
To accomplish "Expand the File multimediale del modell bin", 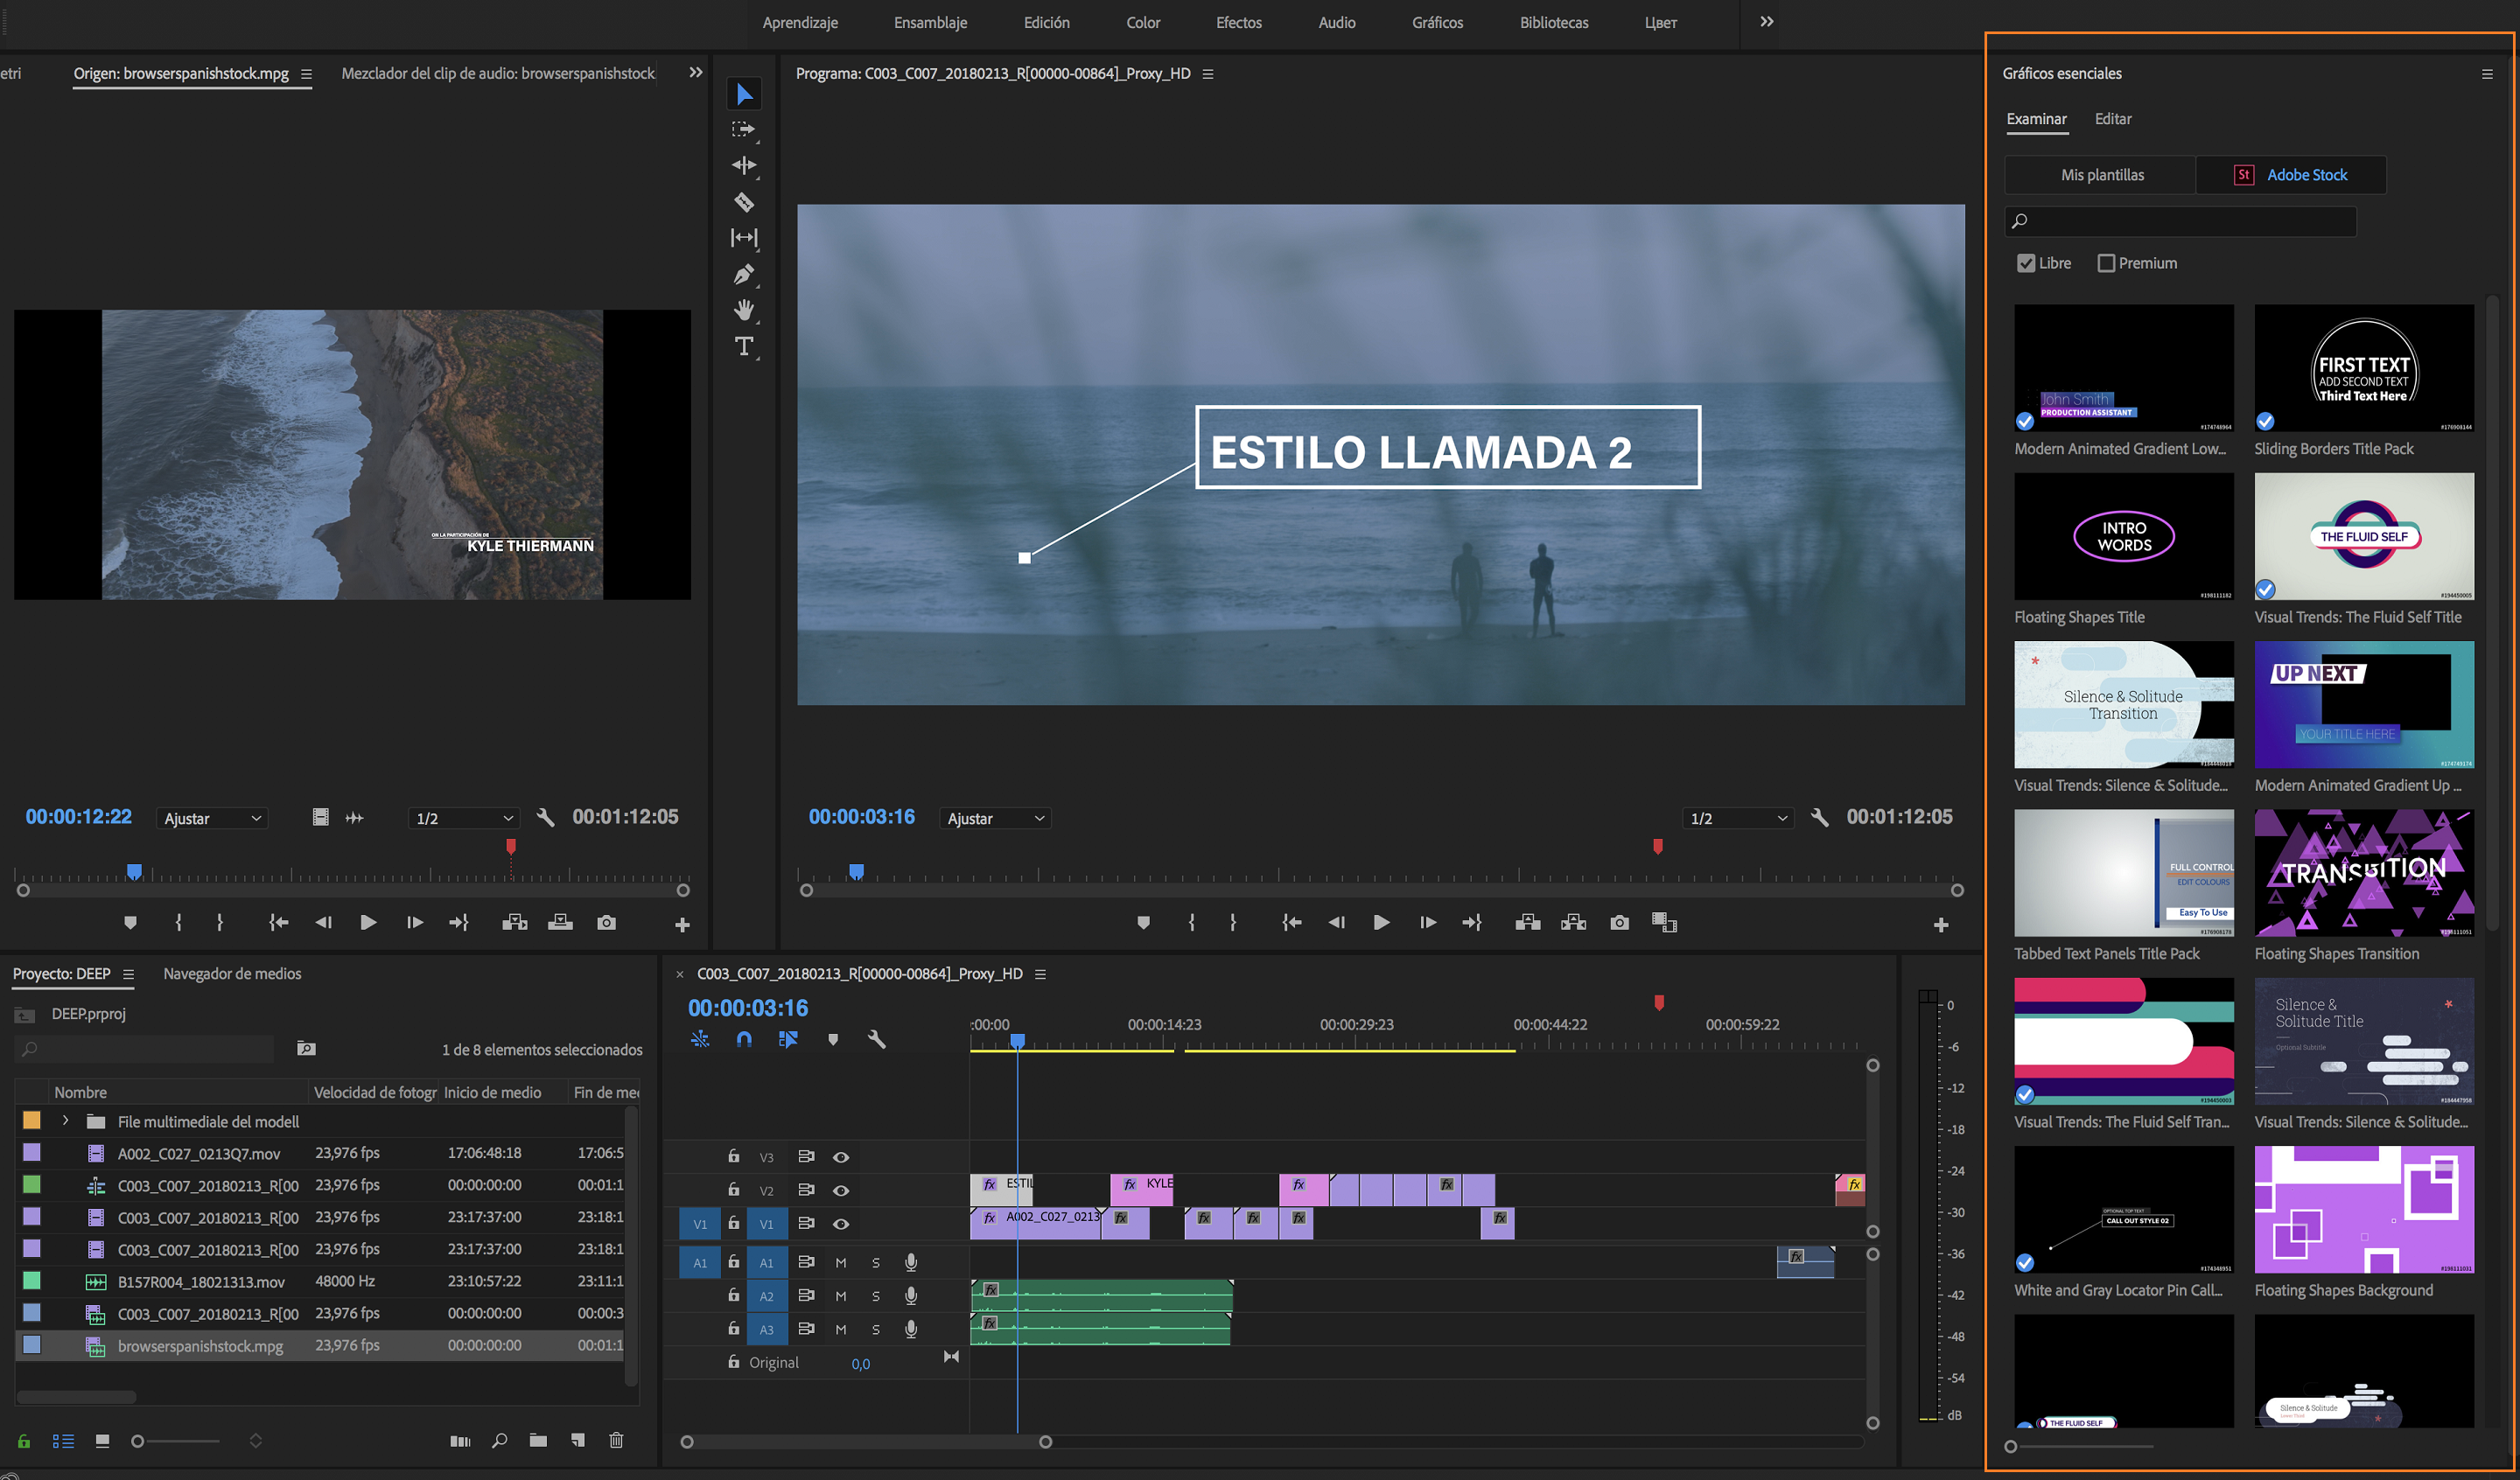I will pyautogui.click(x=66, y=1121).
